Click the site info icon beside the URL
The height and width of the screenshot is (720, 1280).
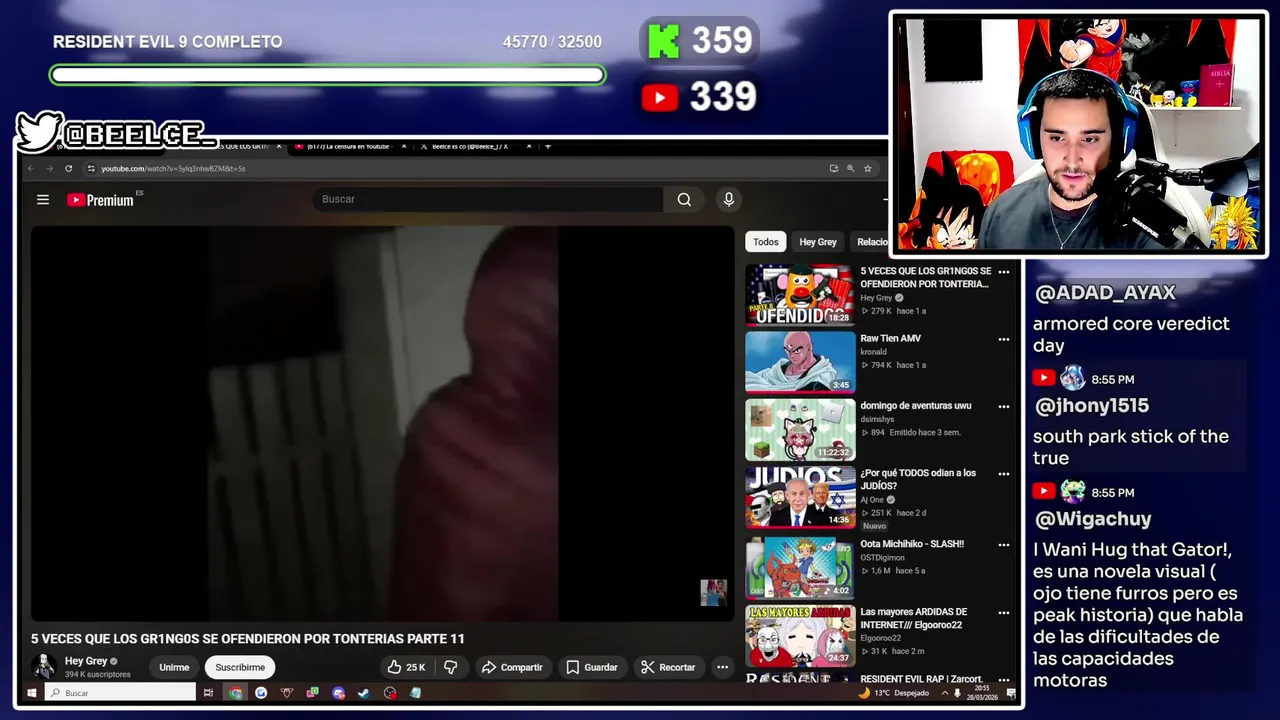click(91, 169)
